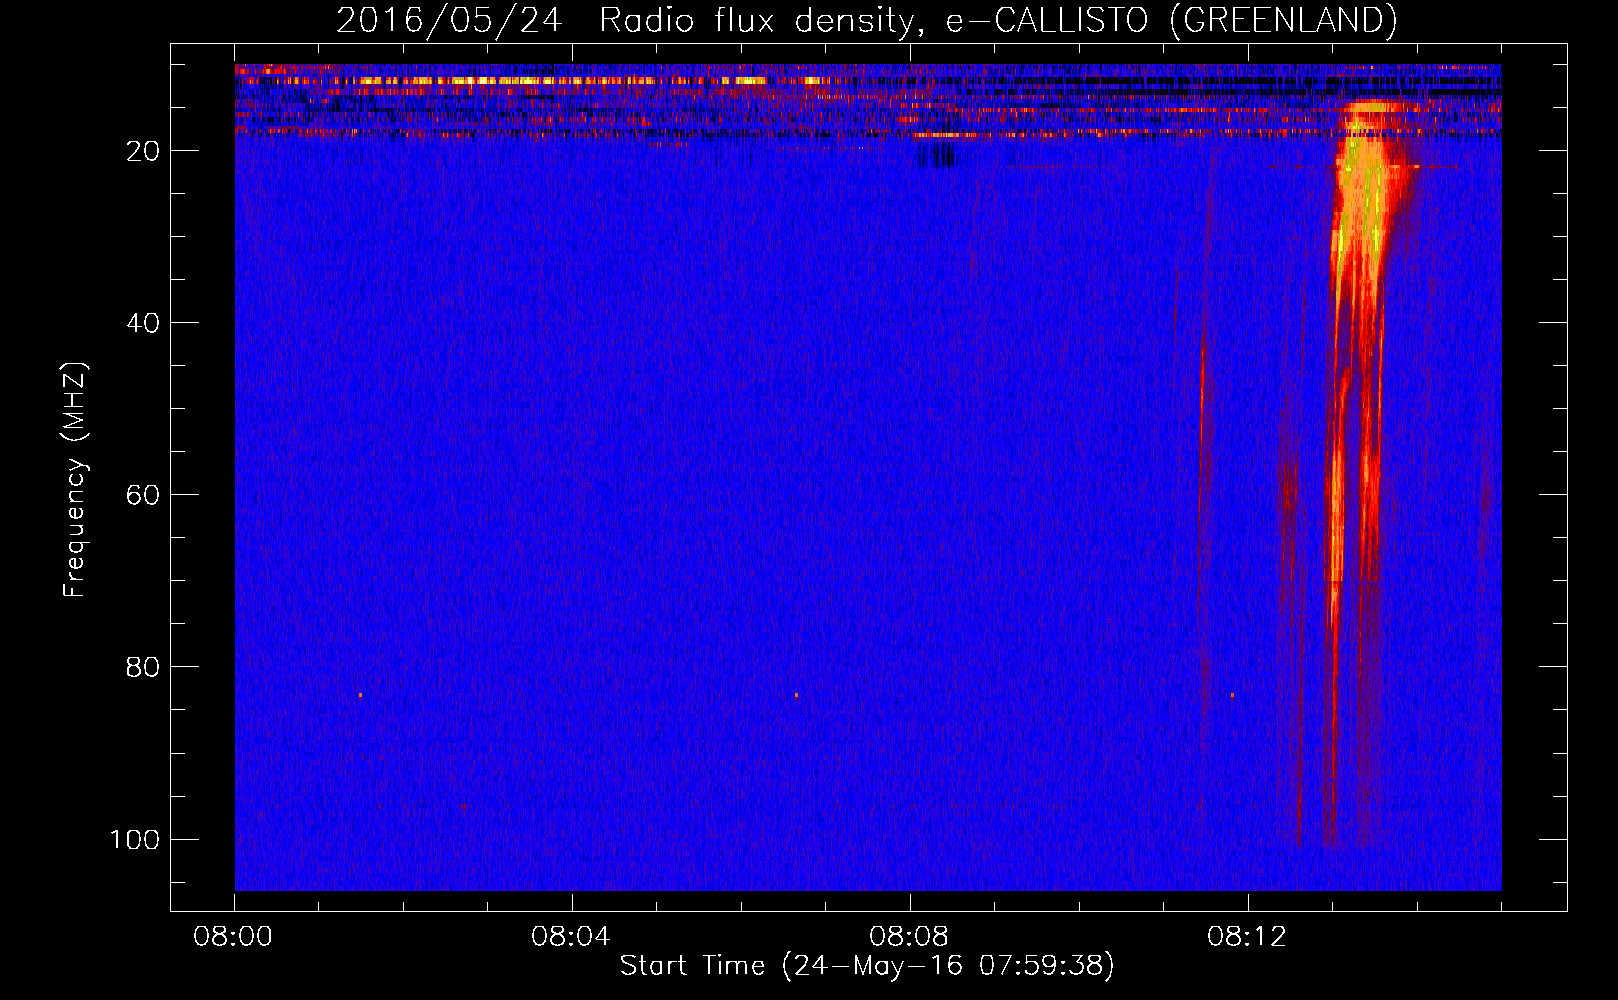Screen dimensions: 1618x1000
Task: Click the plot title "Radio flux density, e-CALLISTO (GREENLAND)"
Action: (998, 20)
